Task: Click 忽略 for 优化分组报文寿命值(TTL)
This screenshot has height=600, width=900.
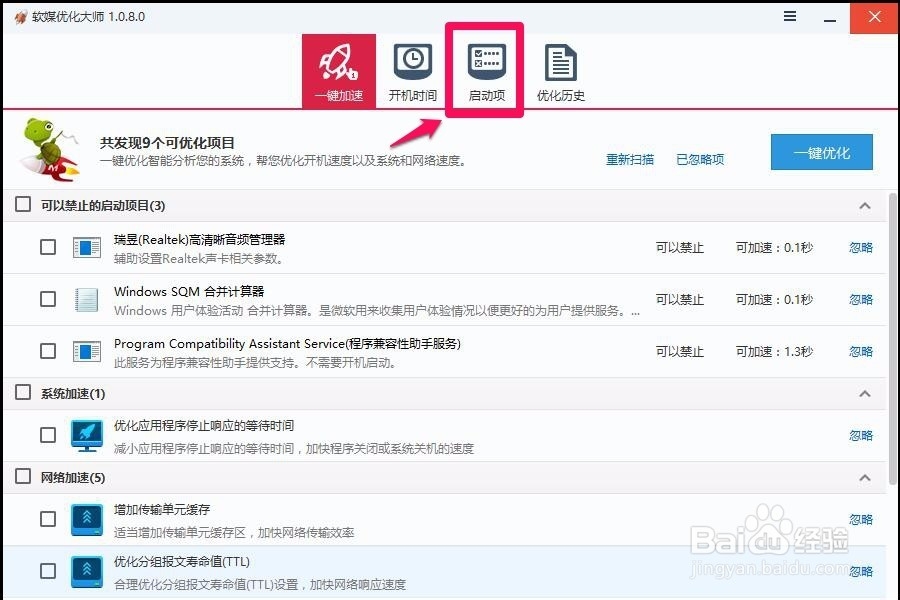Action: [860, 571]
